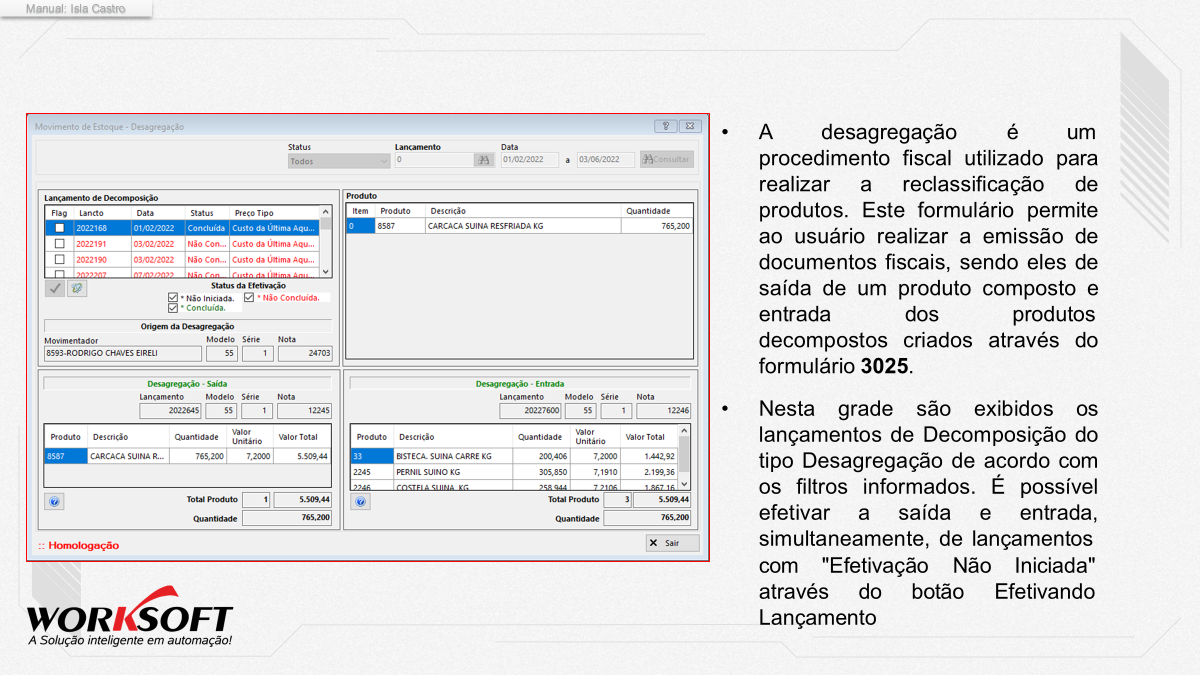The width and height of the screenshot is (1200, 675).
Task: Click scroll down arrow in Entrada products grid
Action: (684, 483)
